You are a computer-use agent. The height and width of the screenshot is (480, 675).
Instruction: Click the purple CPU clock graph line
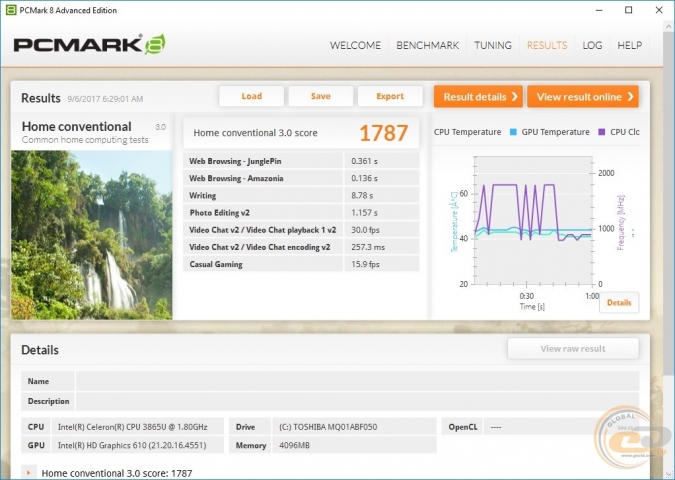coord(504,185)
